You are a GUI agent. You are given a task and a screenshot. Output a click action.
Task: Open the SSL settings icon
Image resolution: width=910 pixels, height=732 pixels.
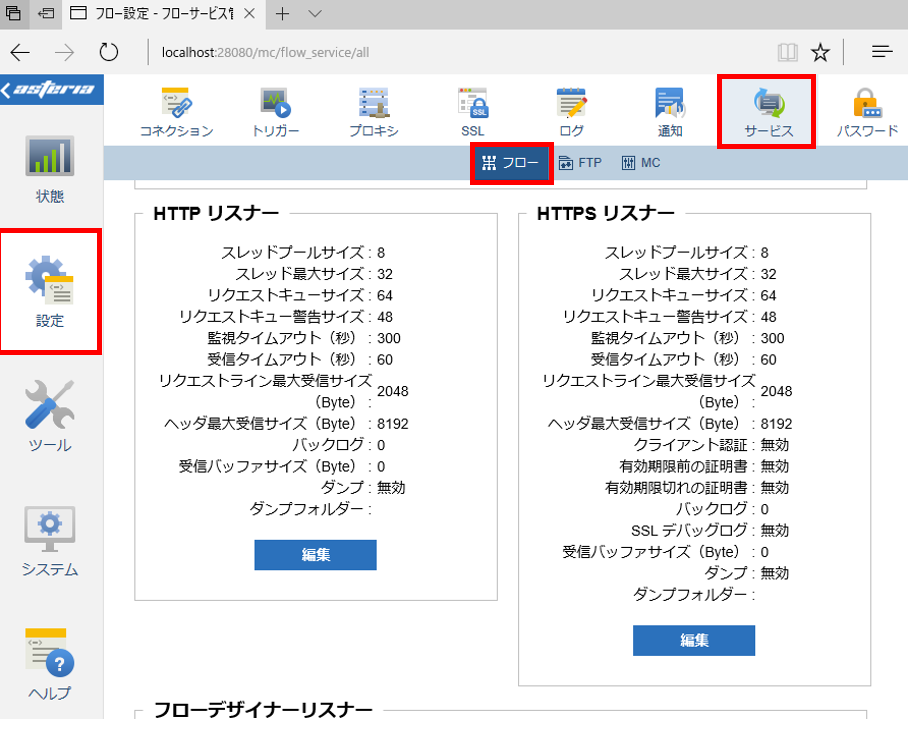[473, 112]
